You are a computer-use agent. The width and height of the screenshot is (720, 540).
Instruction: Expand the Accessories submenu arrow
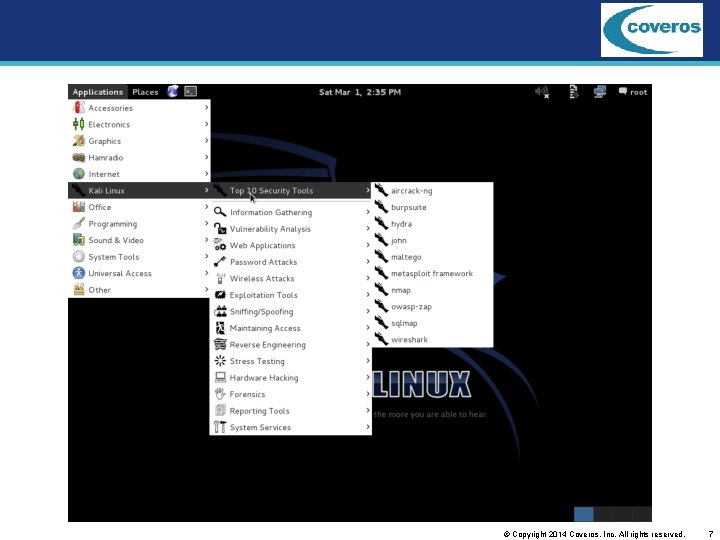(206, 107)
